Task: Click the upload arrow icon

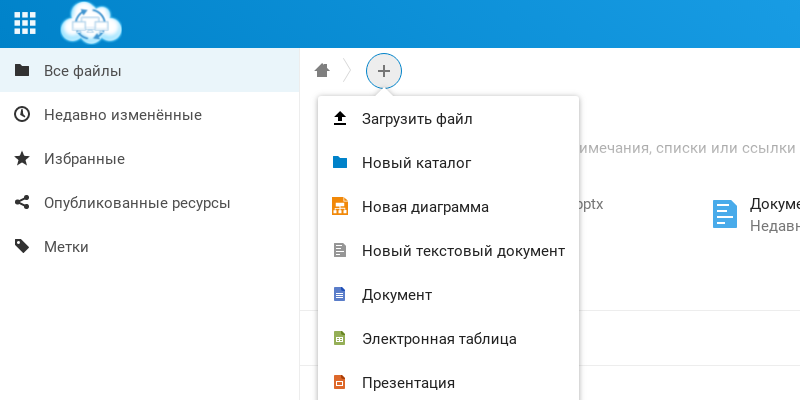Action: point(340,119)
